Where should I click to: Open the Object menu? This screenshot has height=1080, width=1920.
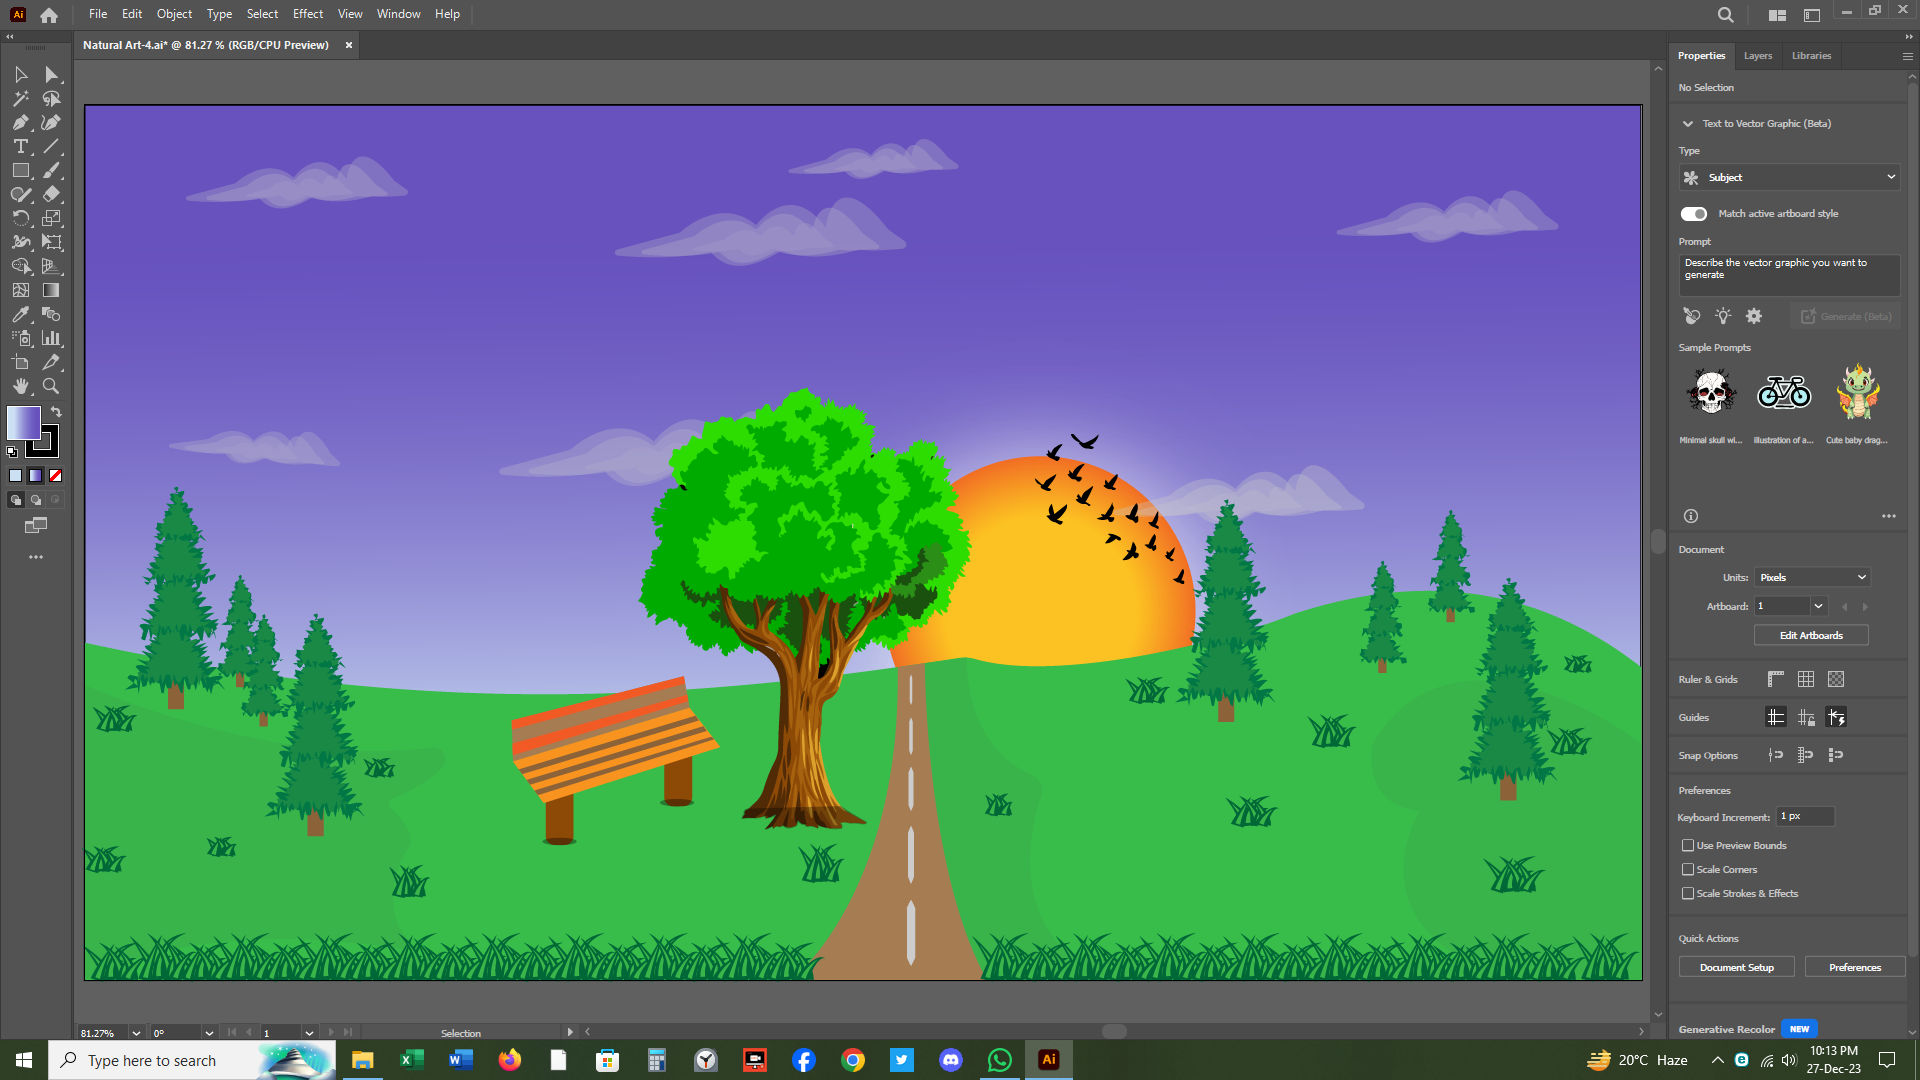[174, 14]
